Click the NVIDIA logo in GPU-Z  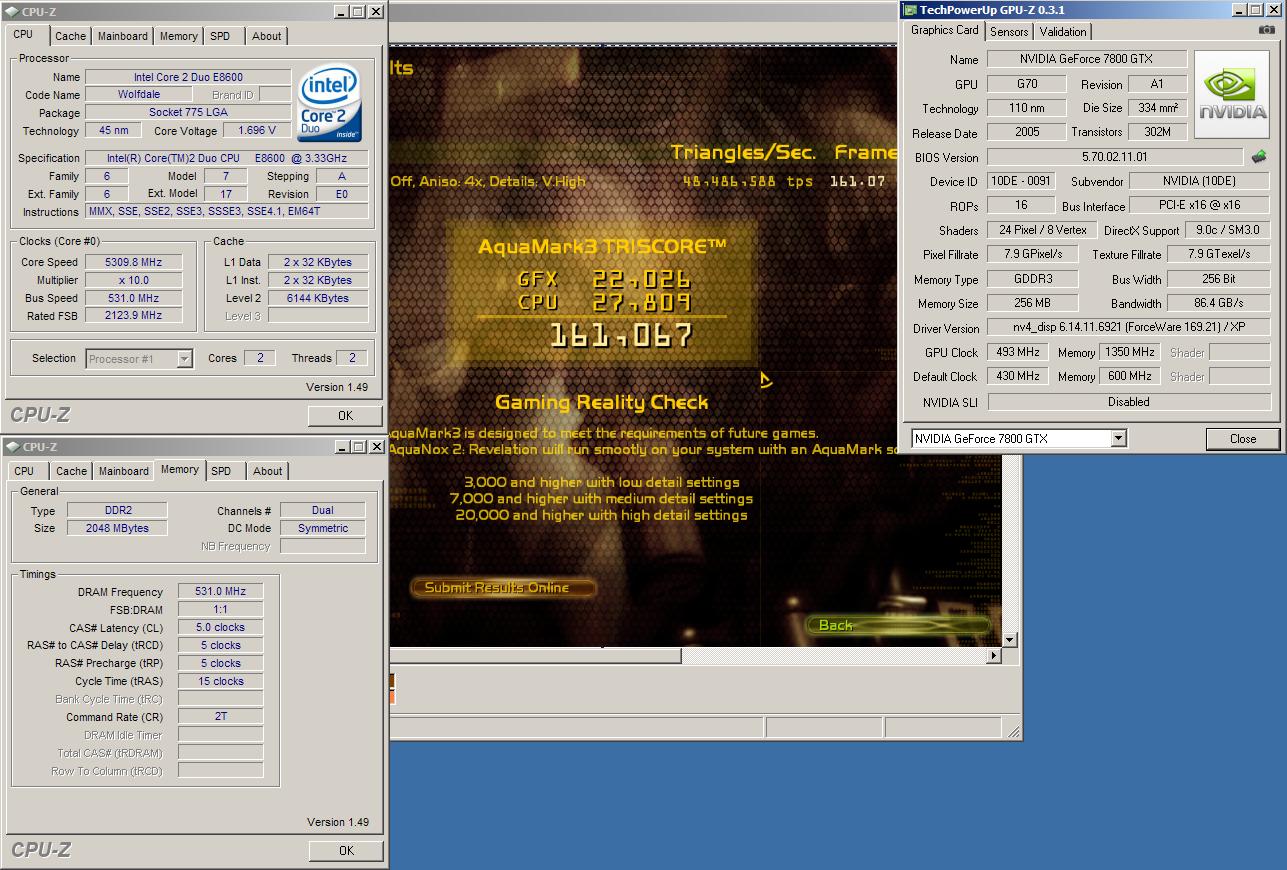[1232, 95]
